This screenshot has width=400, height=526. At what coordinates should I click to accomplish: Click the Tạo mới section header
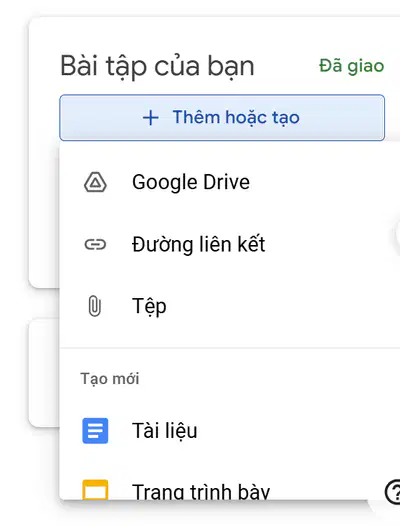tap(110, 379)
